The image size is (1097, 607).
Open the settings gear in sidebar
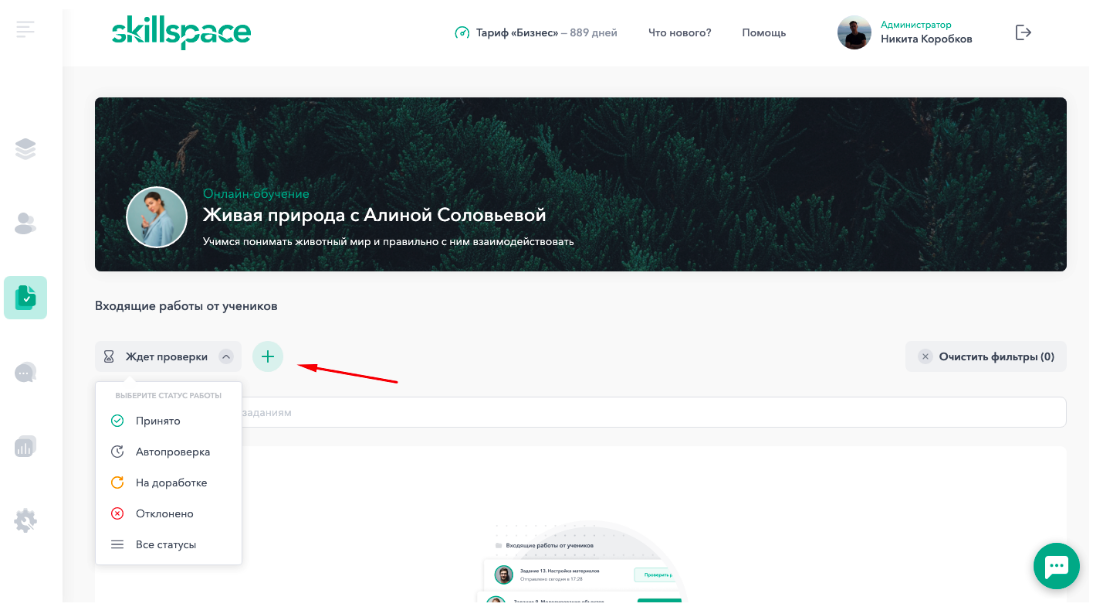pyautogui.click(x=25, y=521)
